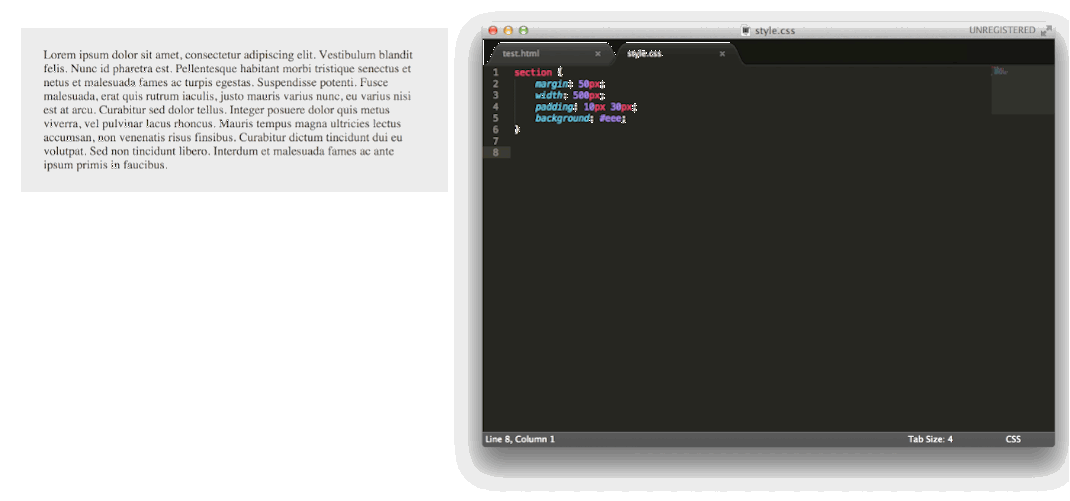The width and height of the screenshot is (1070, 501).
Task: Click the 'section' selector in the code
Action: [x=533, y=72]
